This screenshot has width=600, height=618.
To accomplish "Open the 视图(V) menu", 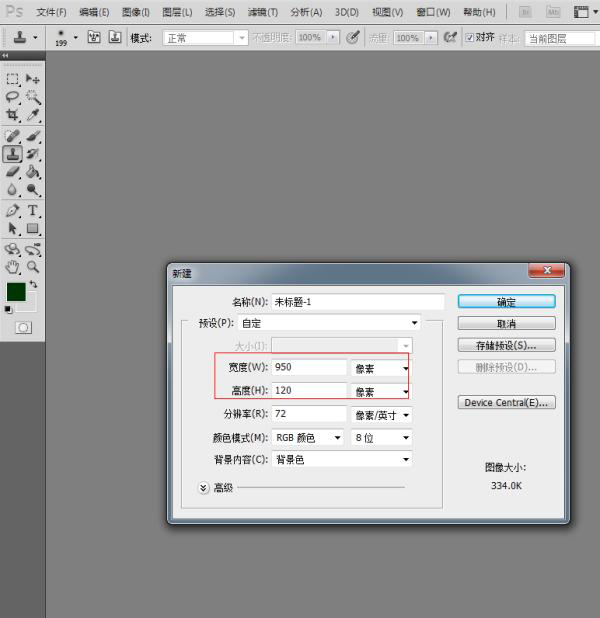I will coord(388,12).
